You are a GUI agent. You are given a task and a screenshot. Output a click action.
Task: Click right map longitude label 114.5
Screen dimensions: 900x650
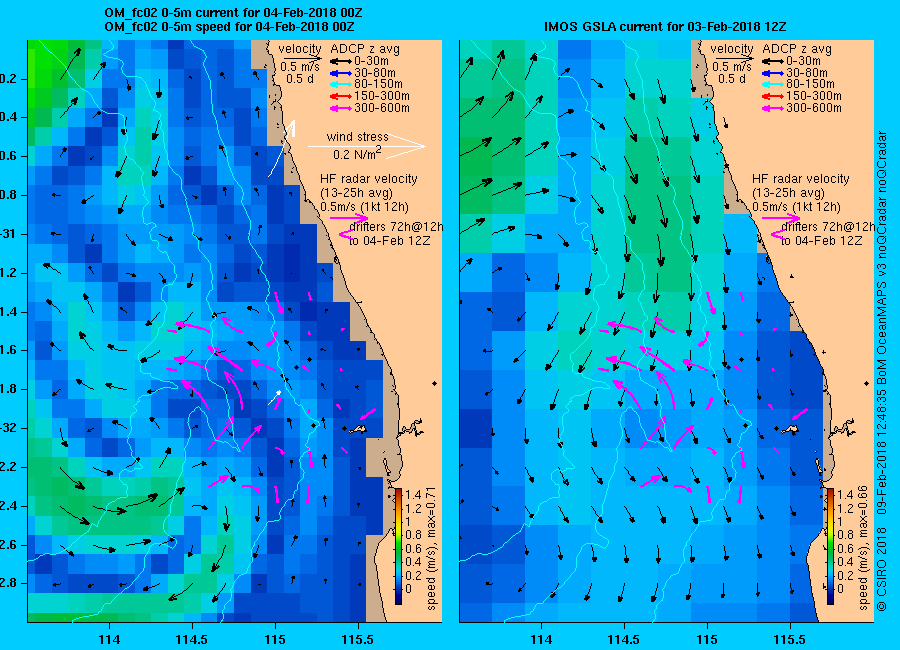pos(624,639)
